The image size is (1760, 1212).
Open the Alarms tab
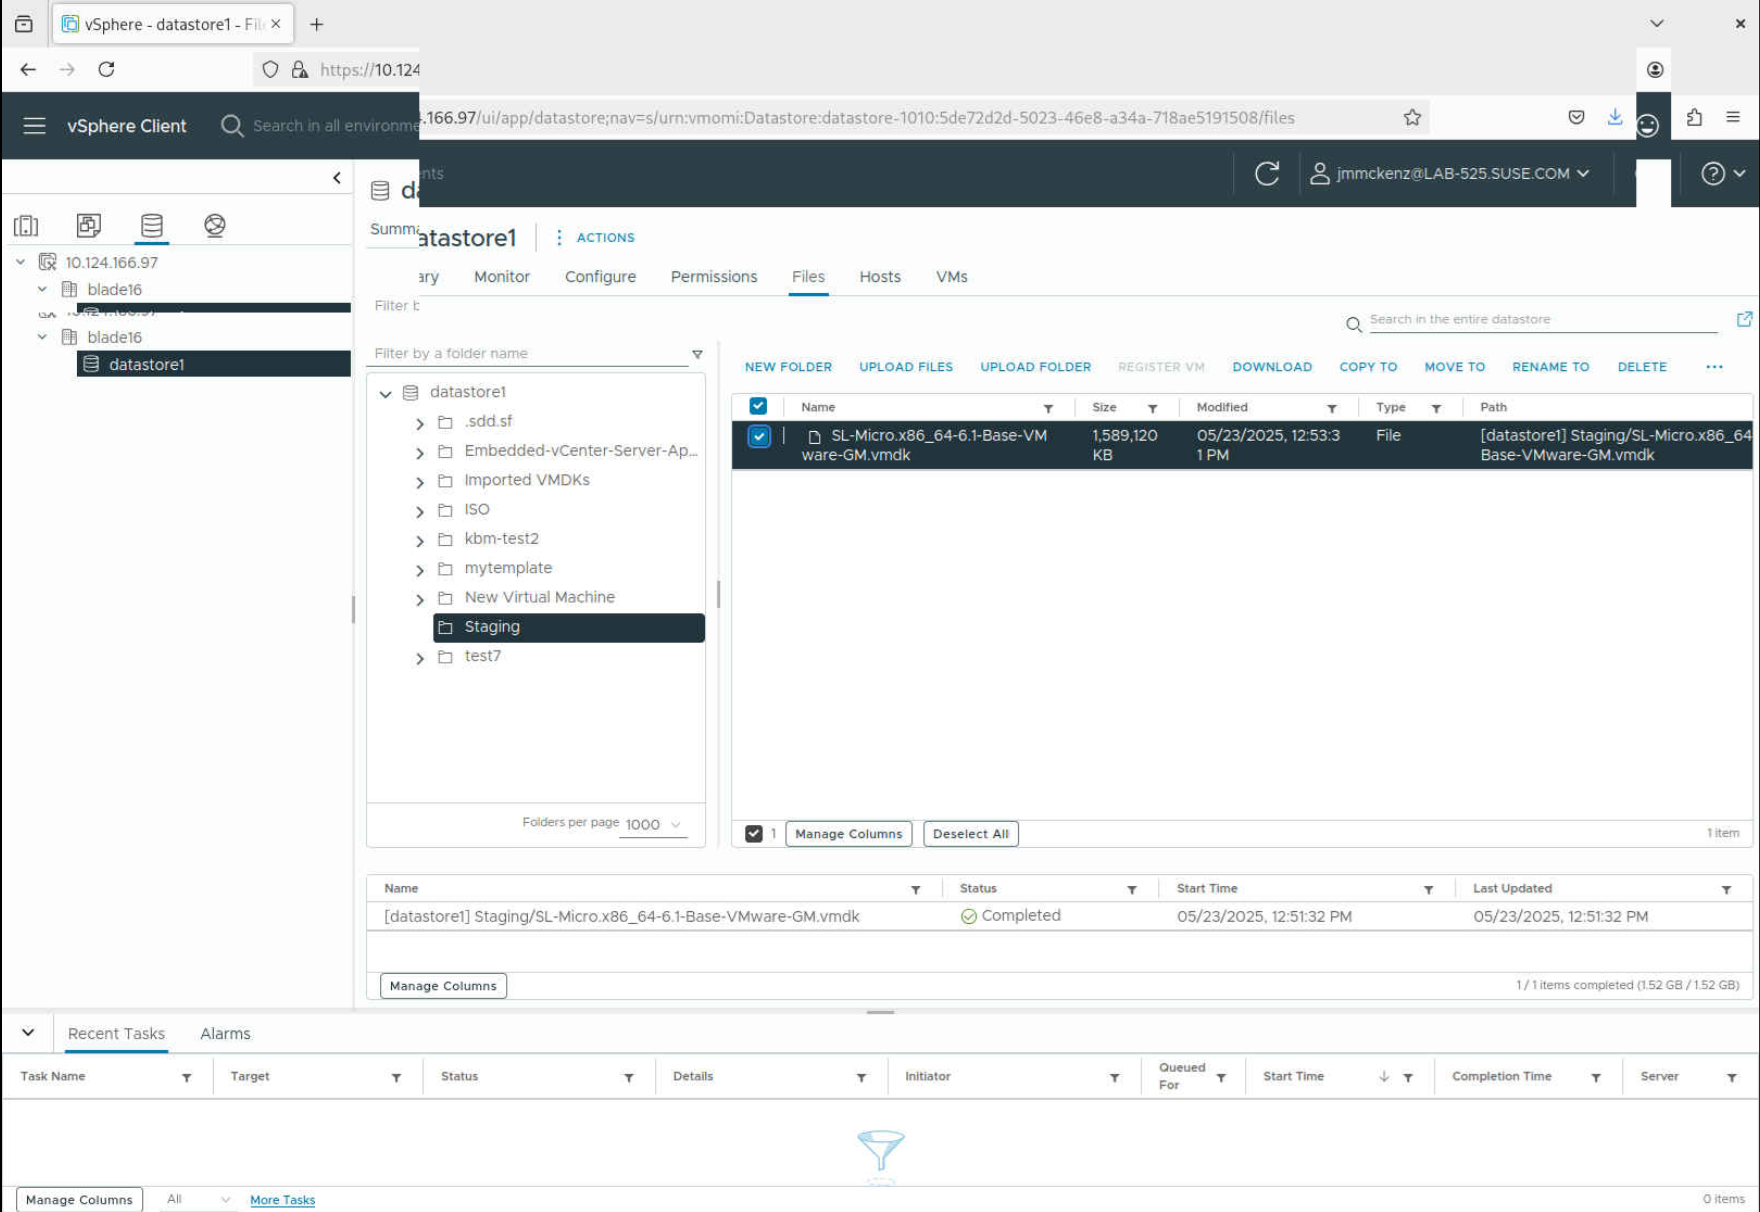tap(225, 1034)
